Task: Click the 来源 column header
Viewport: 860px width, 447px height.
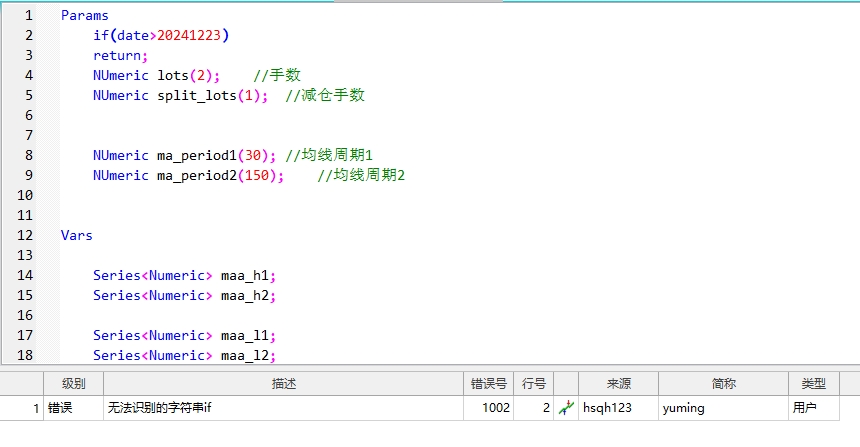Action: point(619,383)
